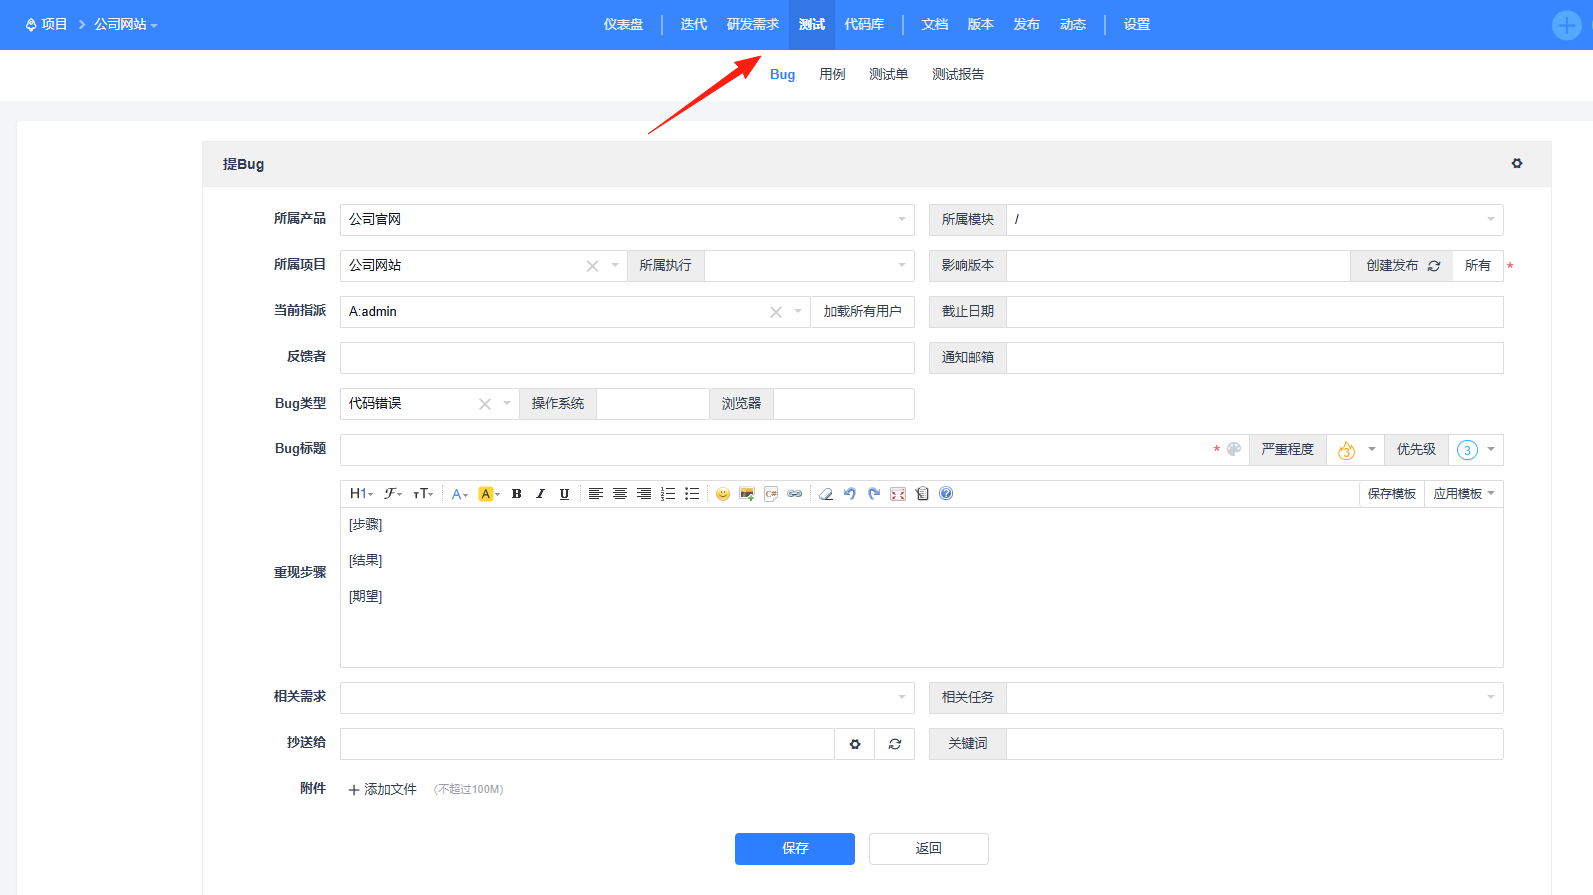Open the form settings gear in 提Bug header
The image size is (1593, 895).
[x=1517, y=163]
